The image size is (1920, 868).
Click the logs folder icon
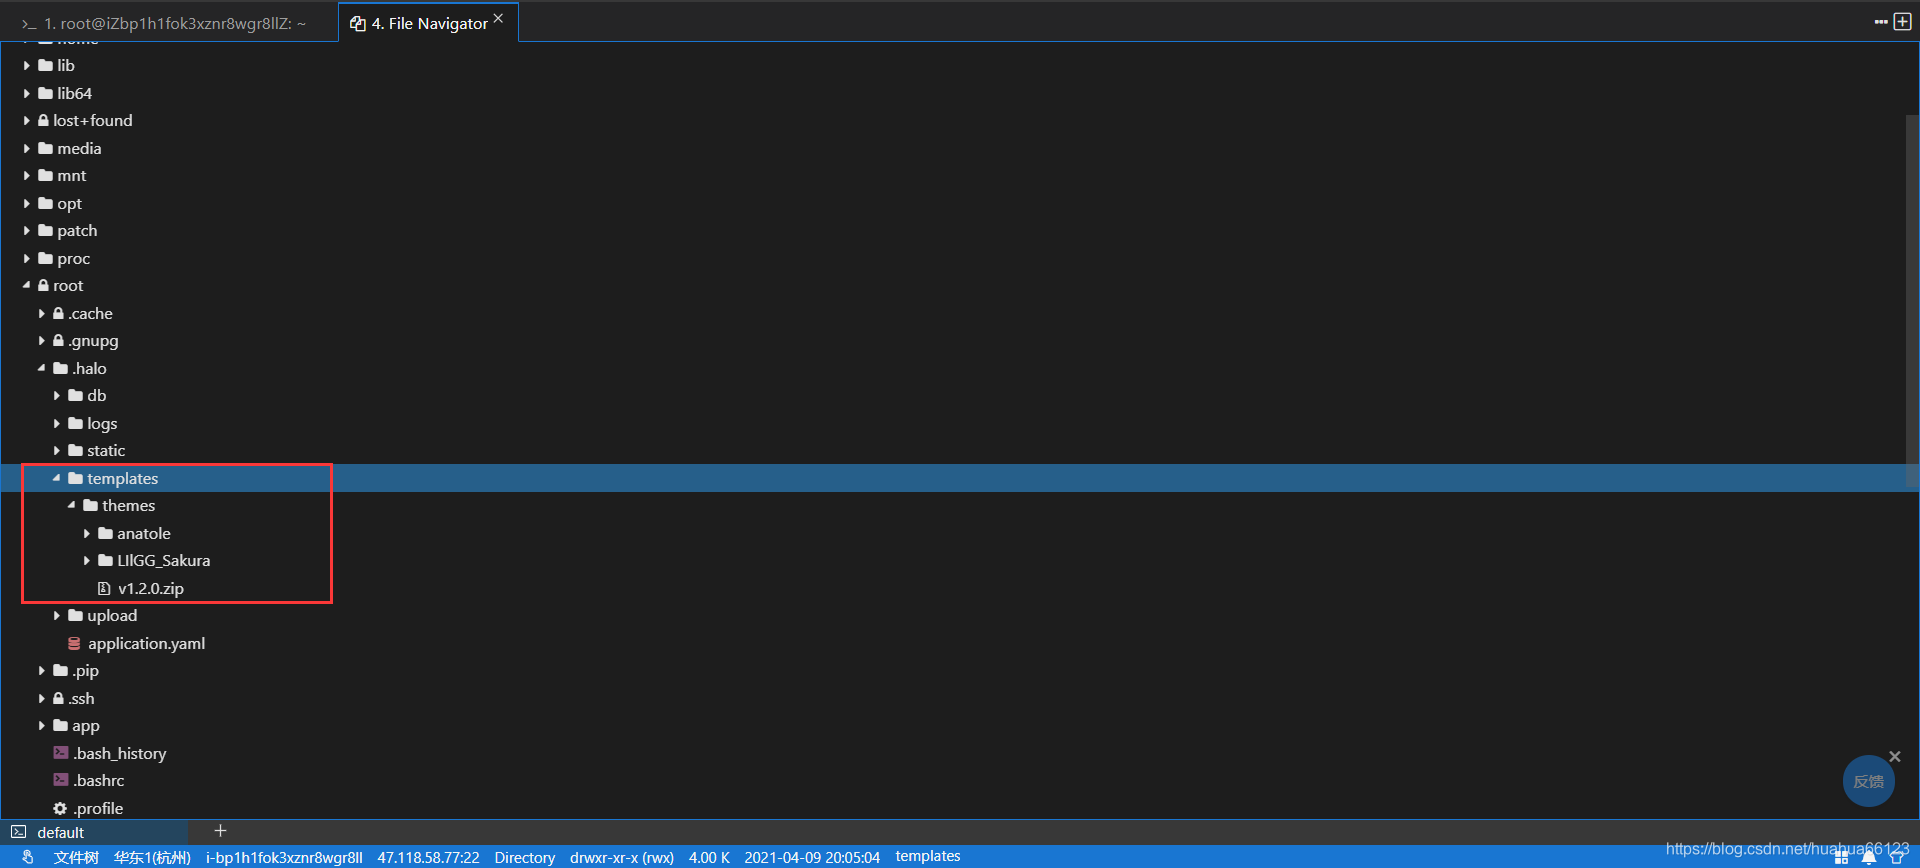pyautogui.click(x=75, y=423)
